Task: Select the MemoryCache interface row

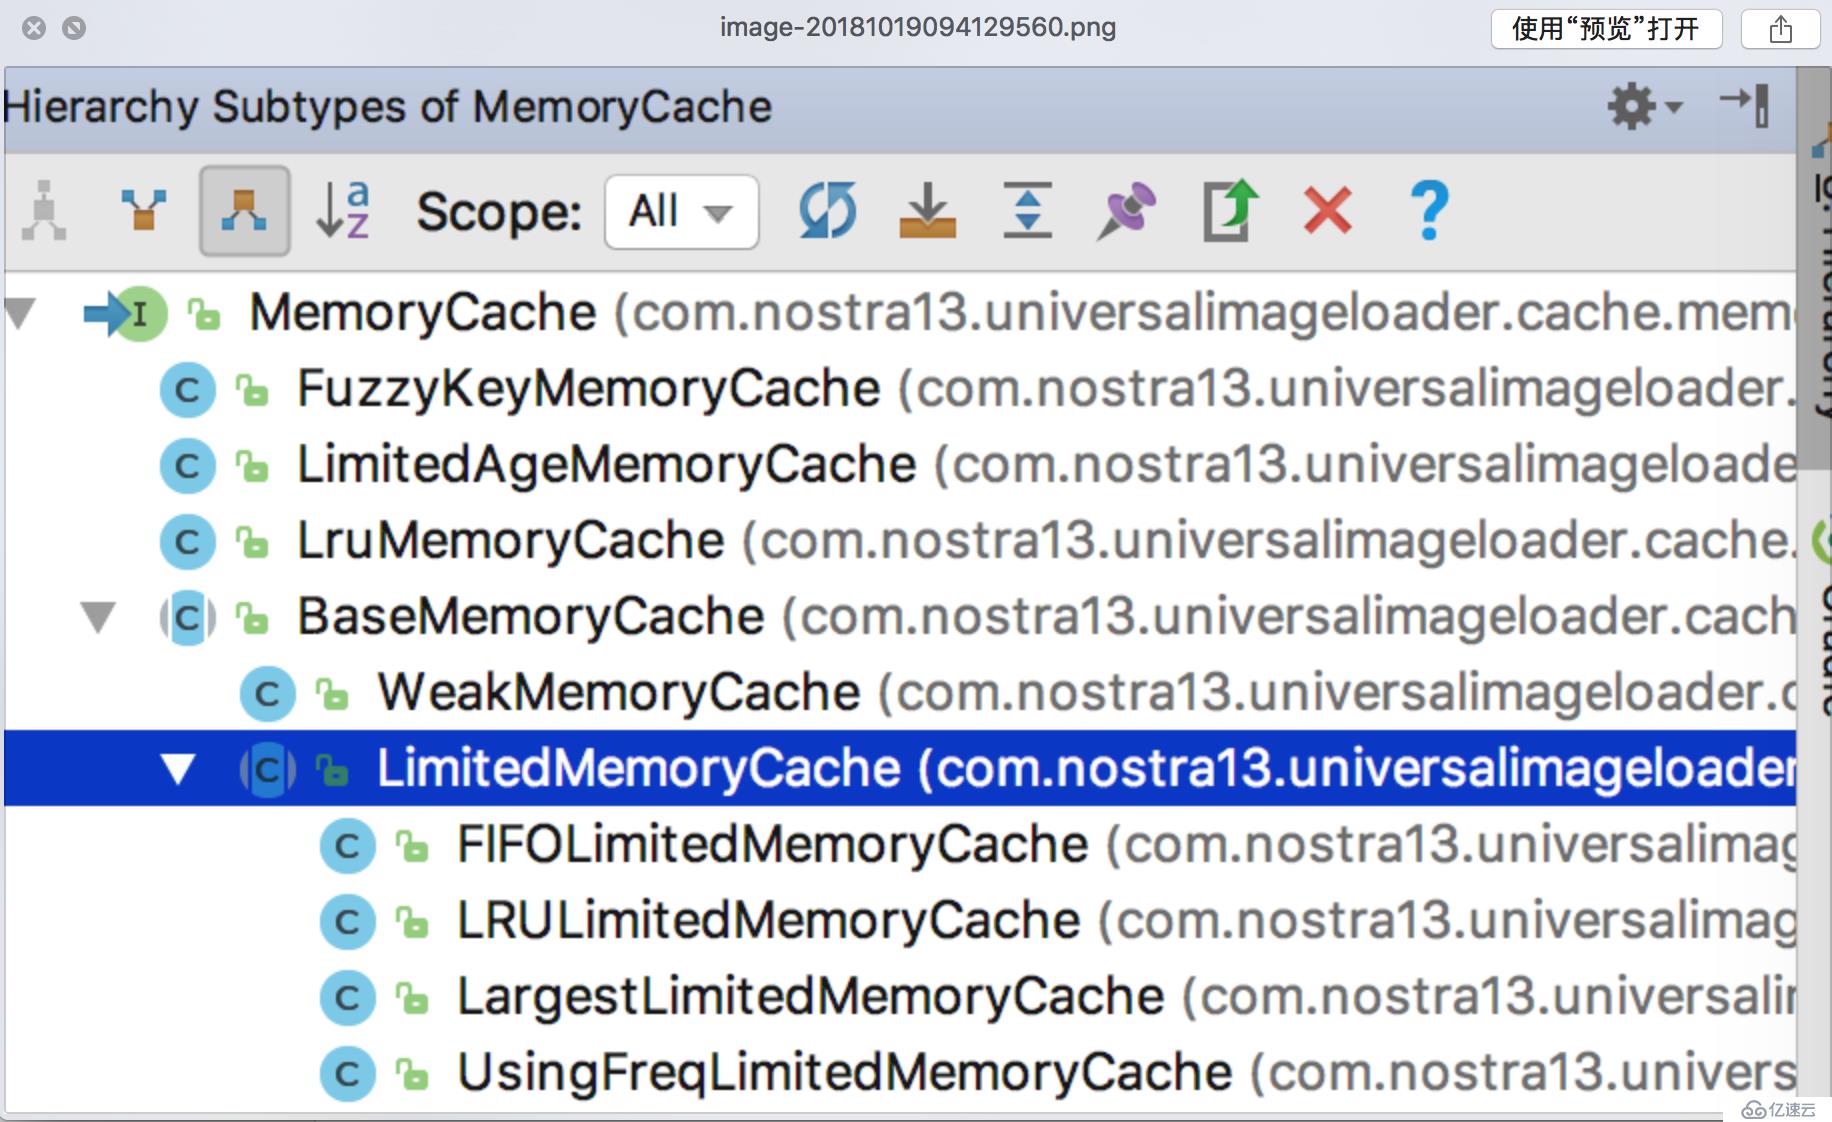Action: click(900, 313)
